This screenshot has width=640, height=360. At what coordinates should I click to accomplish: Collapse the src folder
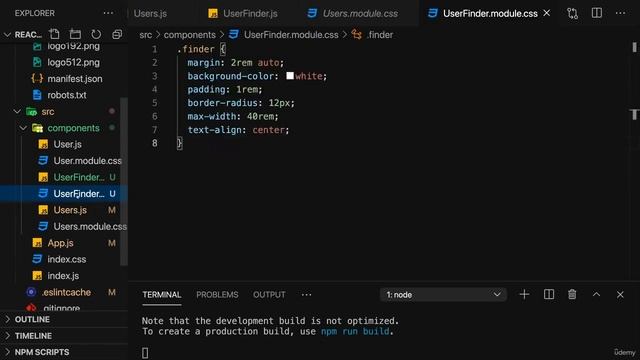point(17,111)
